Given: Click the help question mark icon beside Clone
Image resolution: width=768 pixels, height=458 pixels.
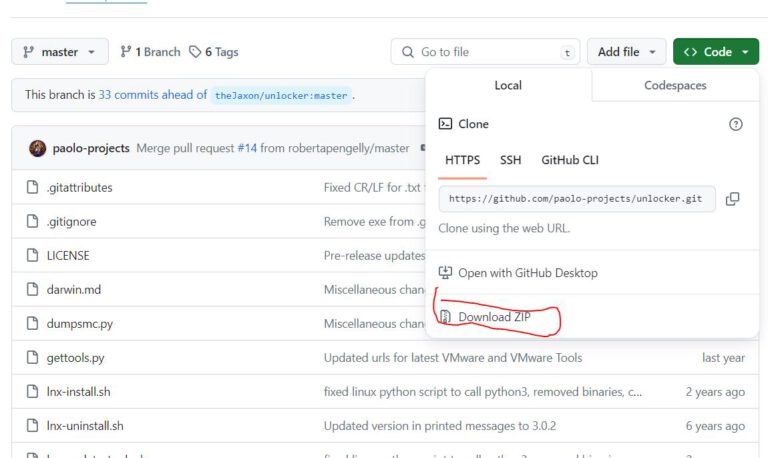Looking at the screenshot, I should [x=735, y=124].
